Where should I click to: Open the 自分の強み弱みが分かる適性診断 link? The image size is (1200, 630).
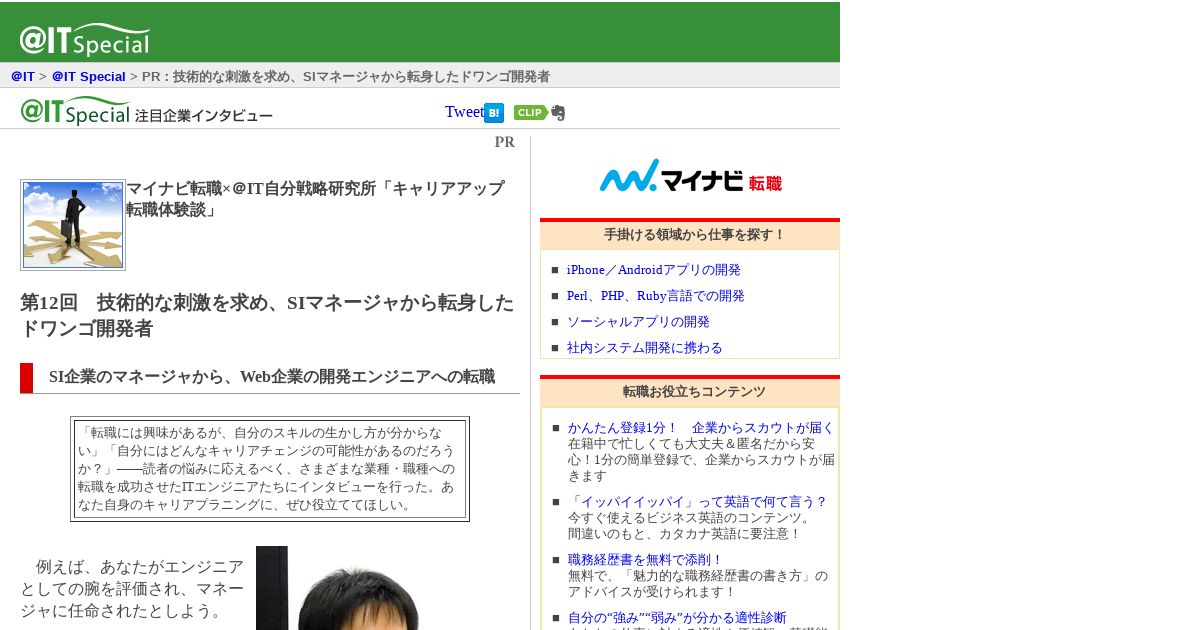[677, 617]
